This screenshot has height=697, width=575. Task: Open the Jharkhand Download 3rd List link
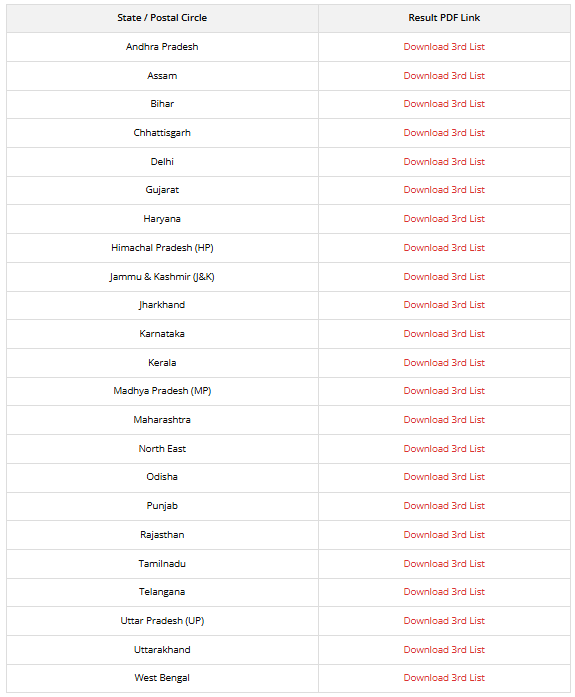(444, 304)
